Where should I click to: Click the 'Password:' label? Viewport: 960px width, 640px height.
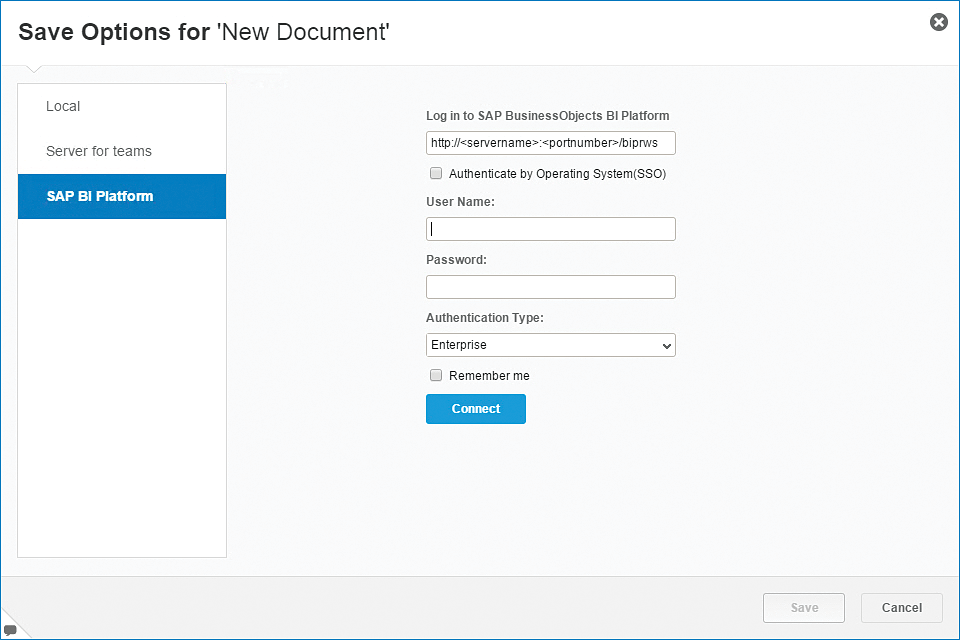point(456,260)
